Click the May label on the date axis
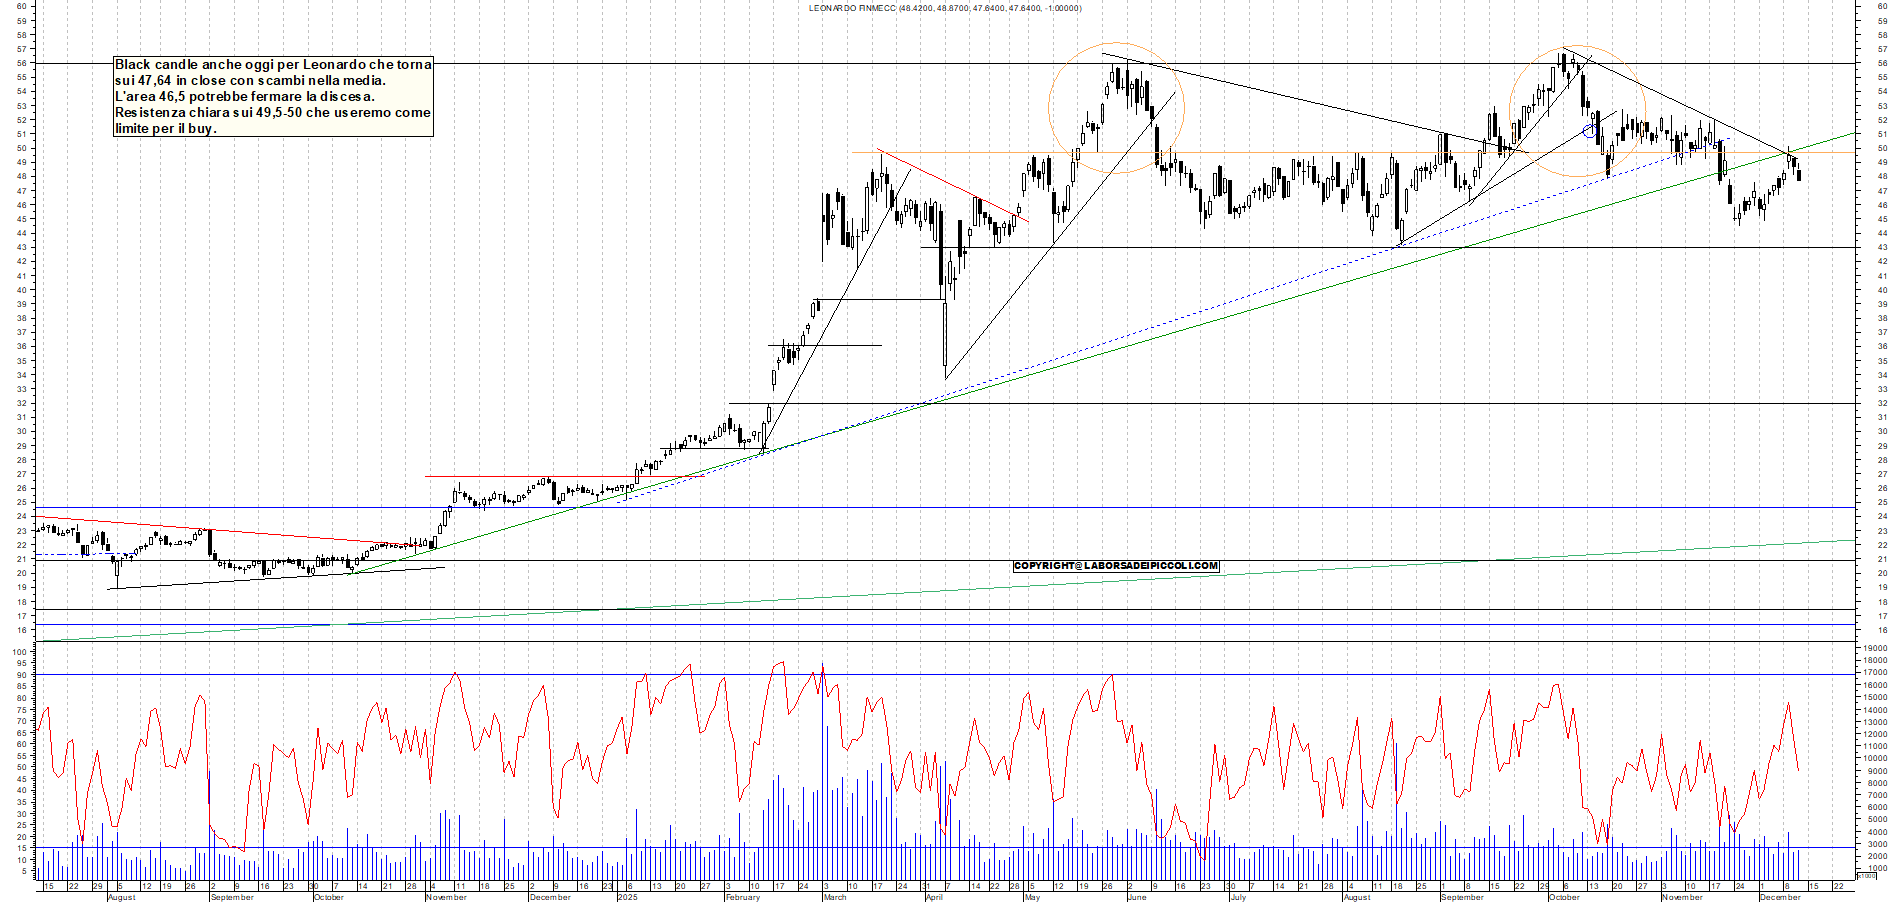1890x902 pixels. pyautogui.click(x=1032, y=897)
